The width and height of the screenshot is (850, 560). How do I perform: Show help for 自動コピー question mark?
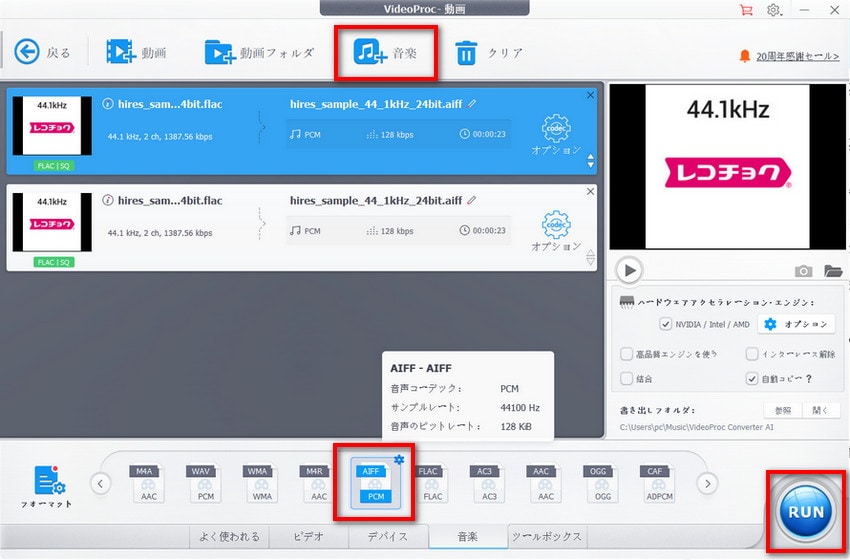[809, 379]
